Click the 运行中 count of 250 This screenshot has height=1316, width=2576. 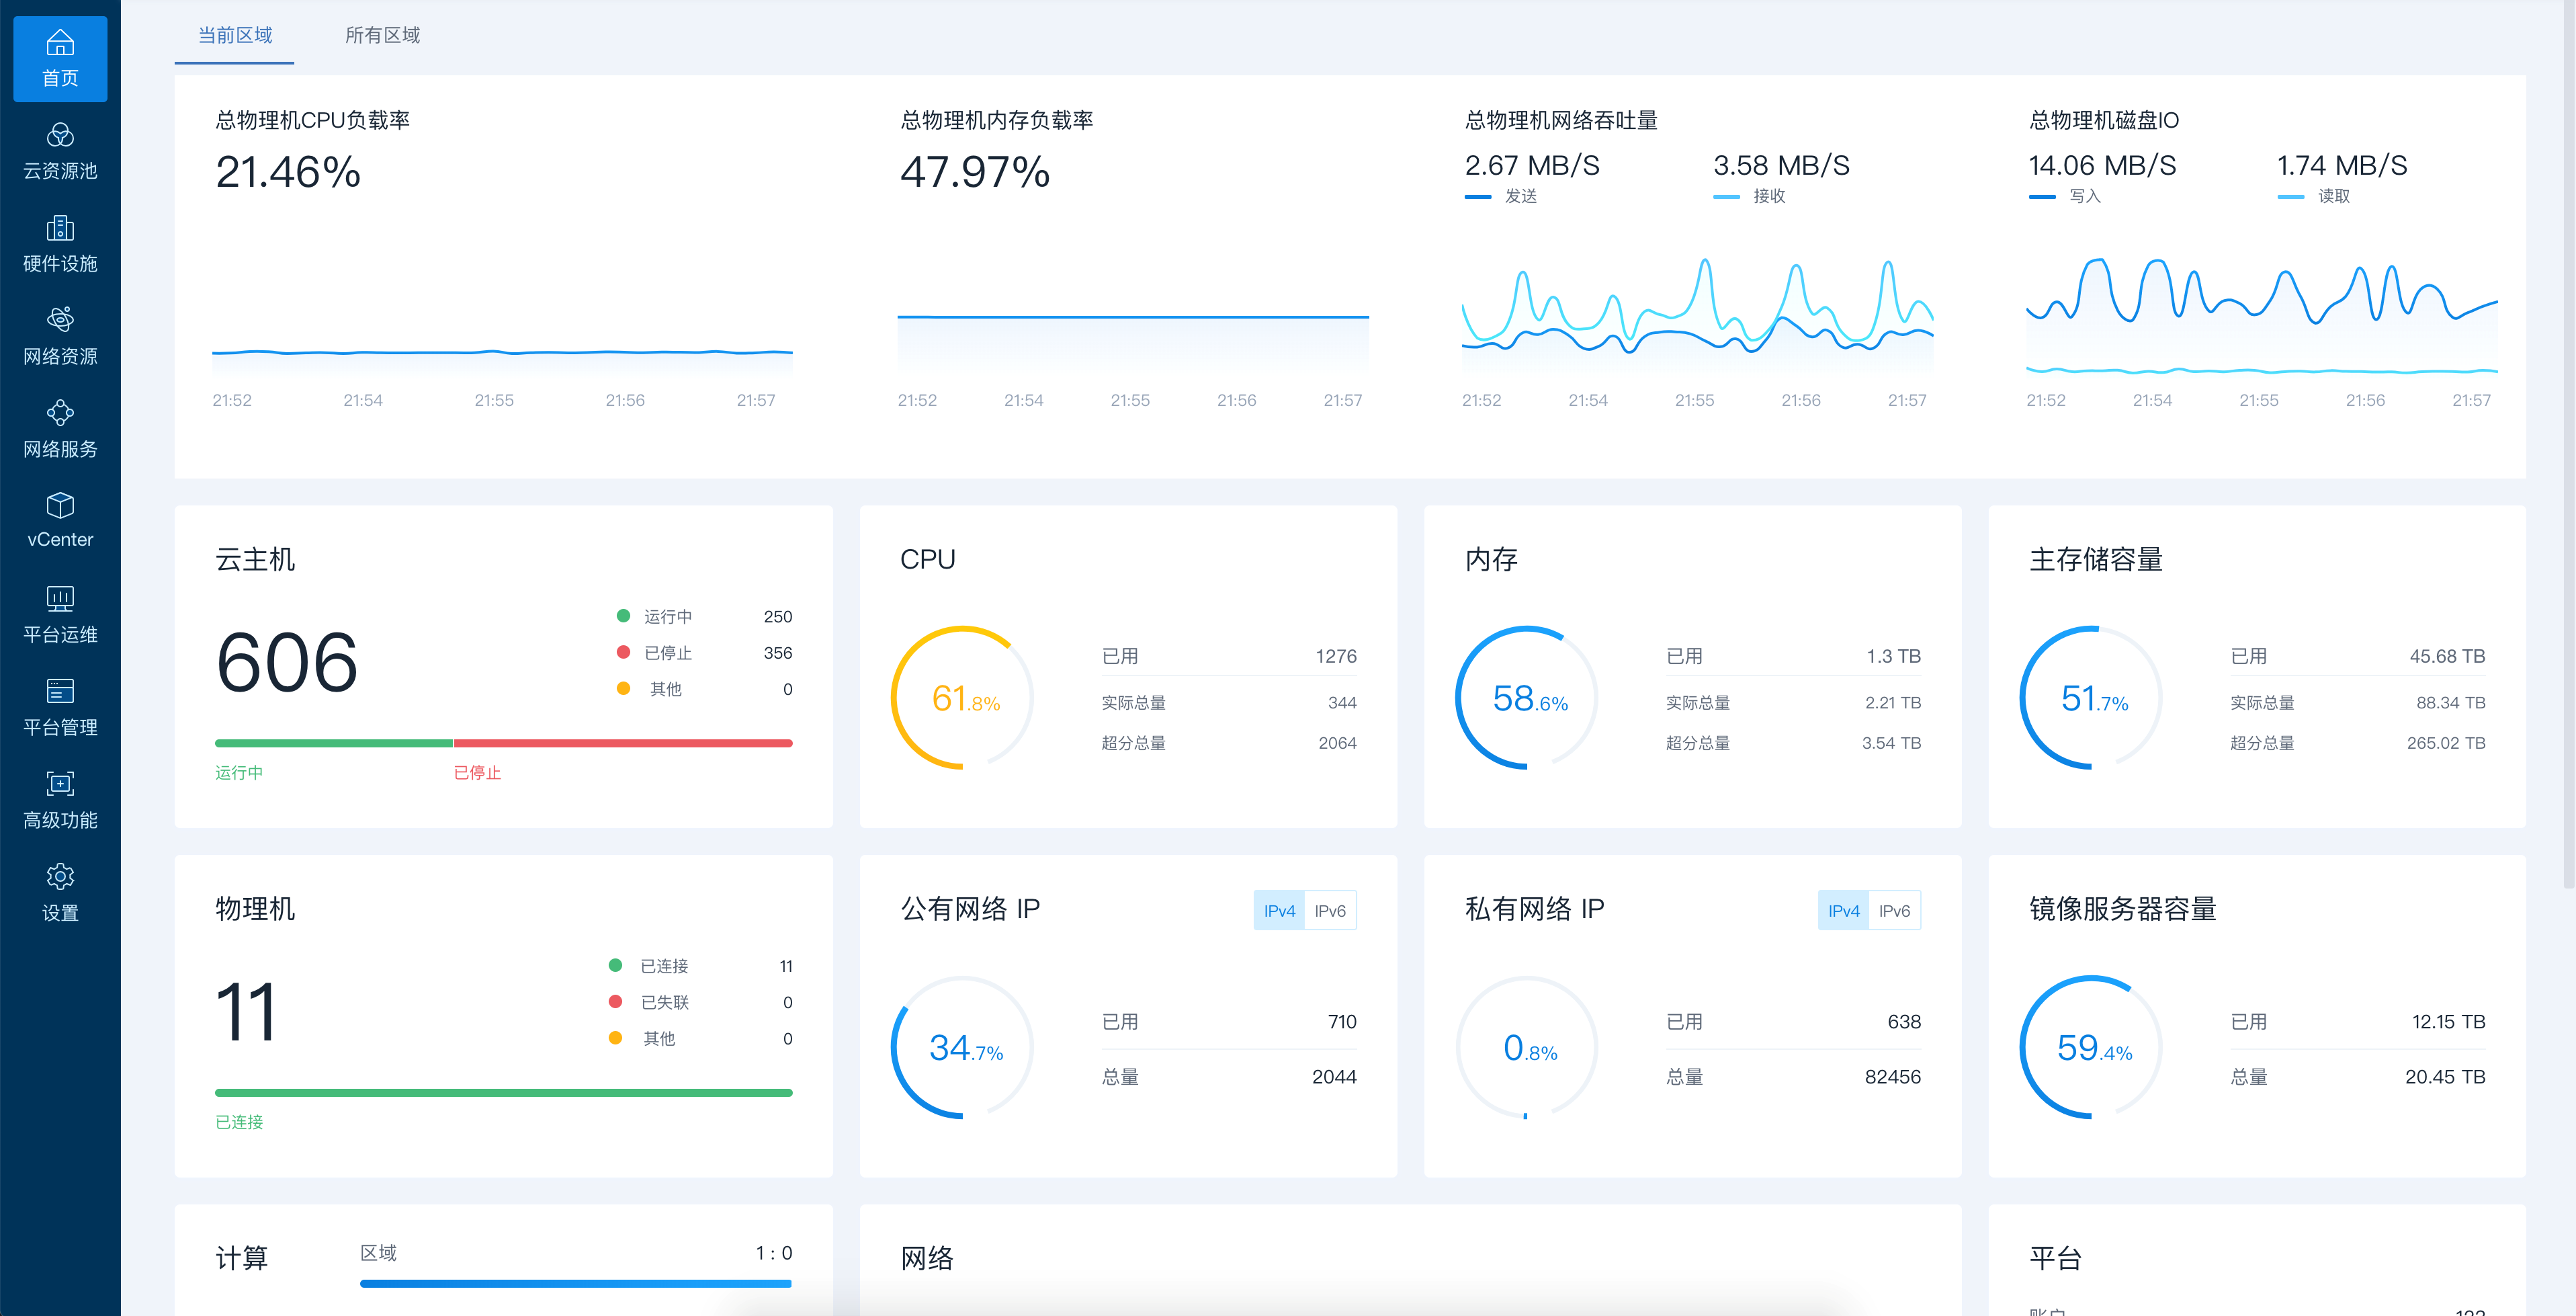click(x=777, y=617)
